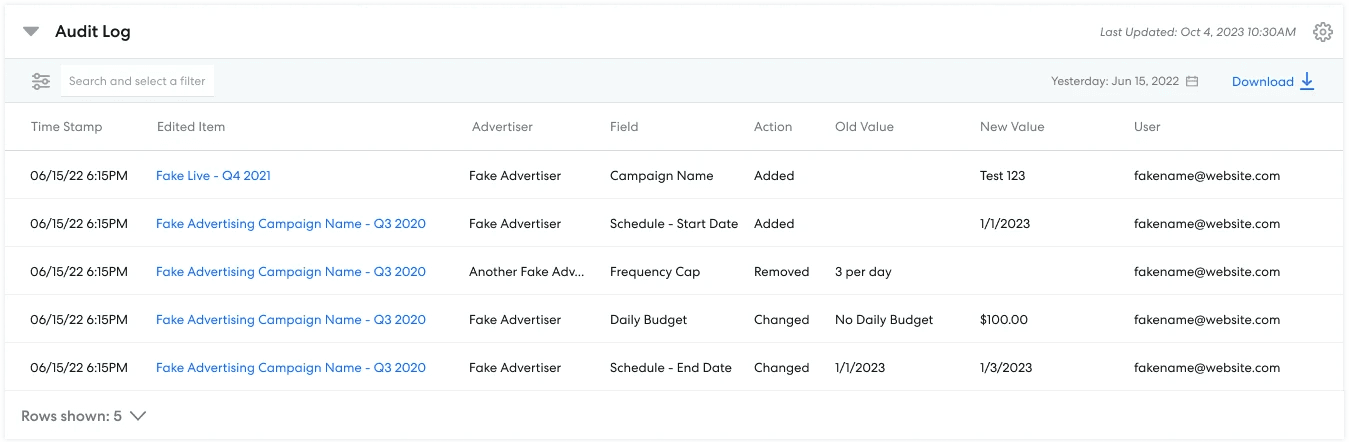Open campaign link in Frequency Cap row
1349x442 pixels.
[290, 272]
